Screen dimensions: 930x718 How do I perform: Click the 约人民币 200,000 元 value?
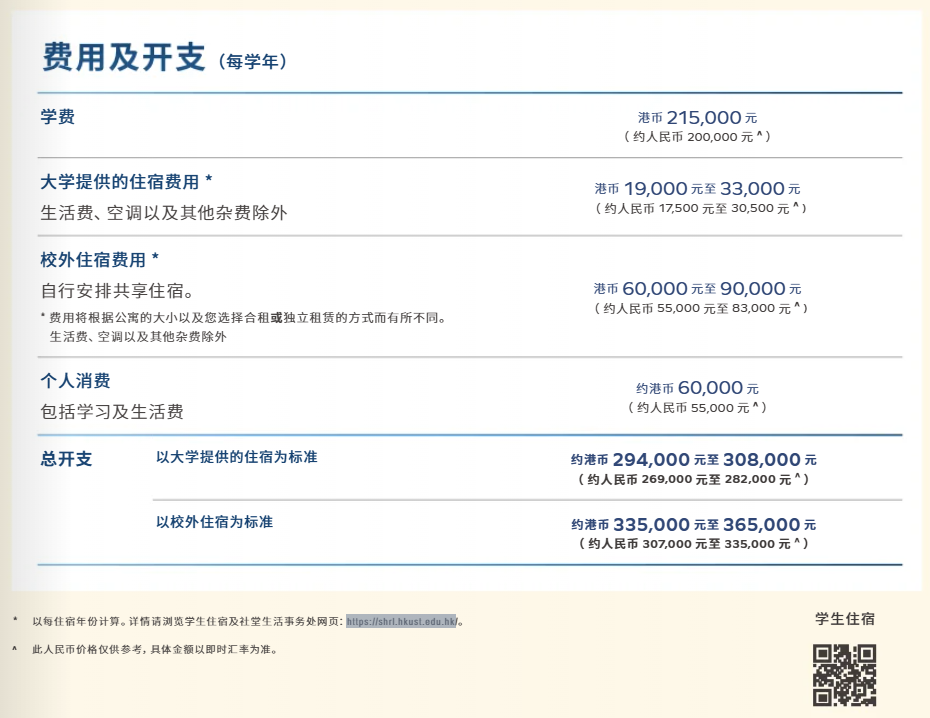(698, 137)
